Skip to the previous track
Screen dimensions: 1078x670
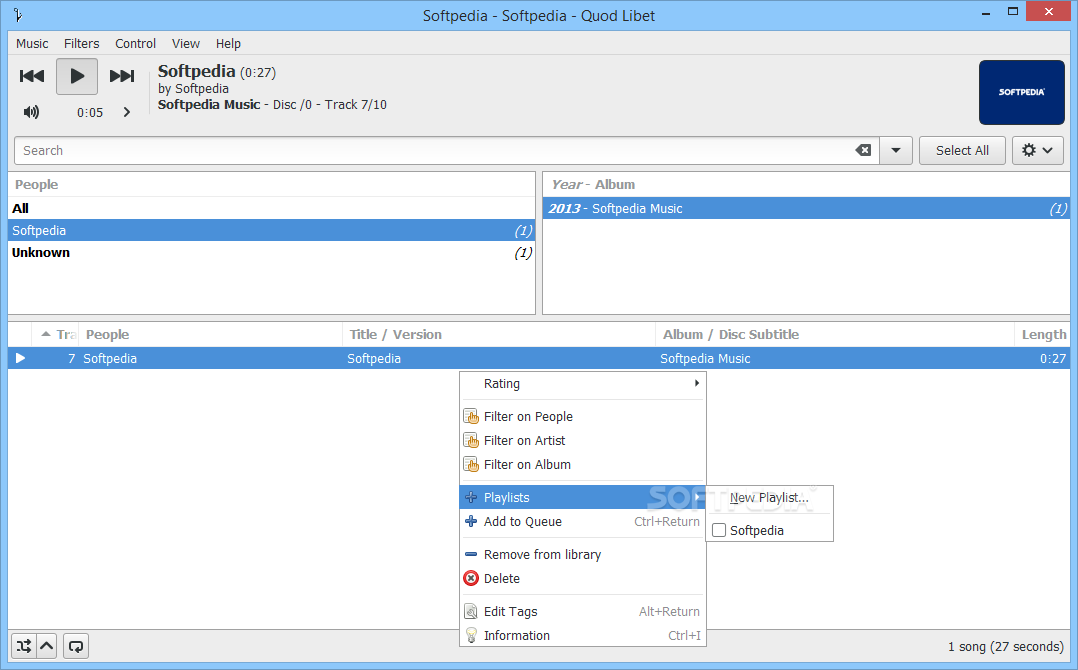[x=32, y=76]
